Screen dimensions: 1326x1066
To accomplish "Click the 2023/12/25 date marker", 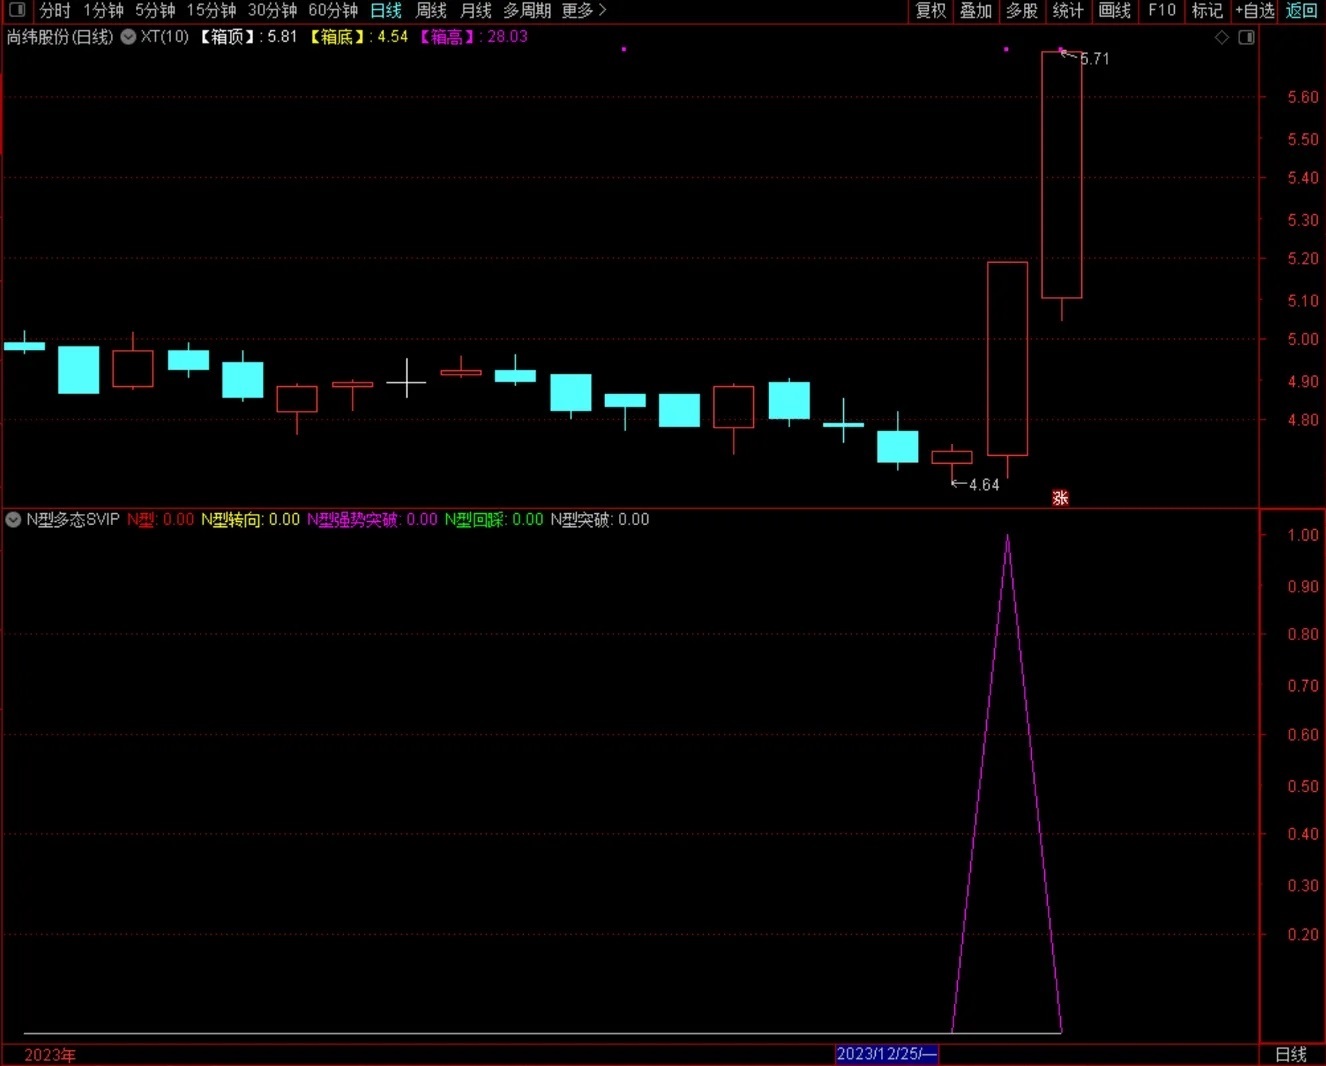I will pos(886,1054).
